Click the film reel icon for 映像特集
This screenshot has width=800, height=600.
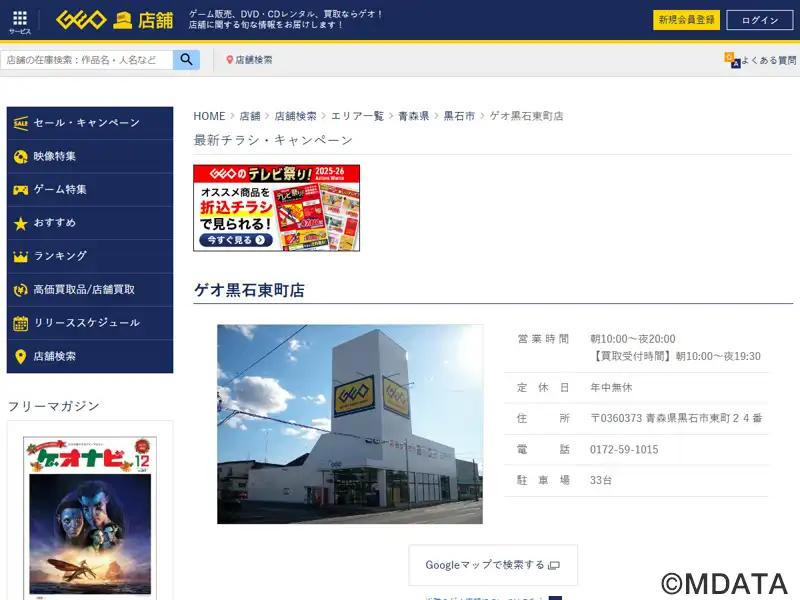tap(20, 157)
